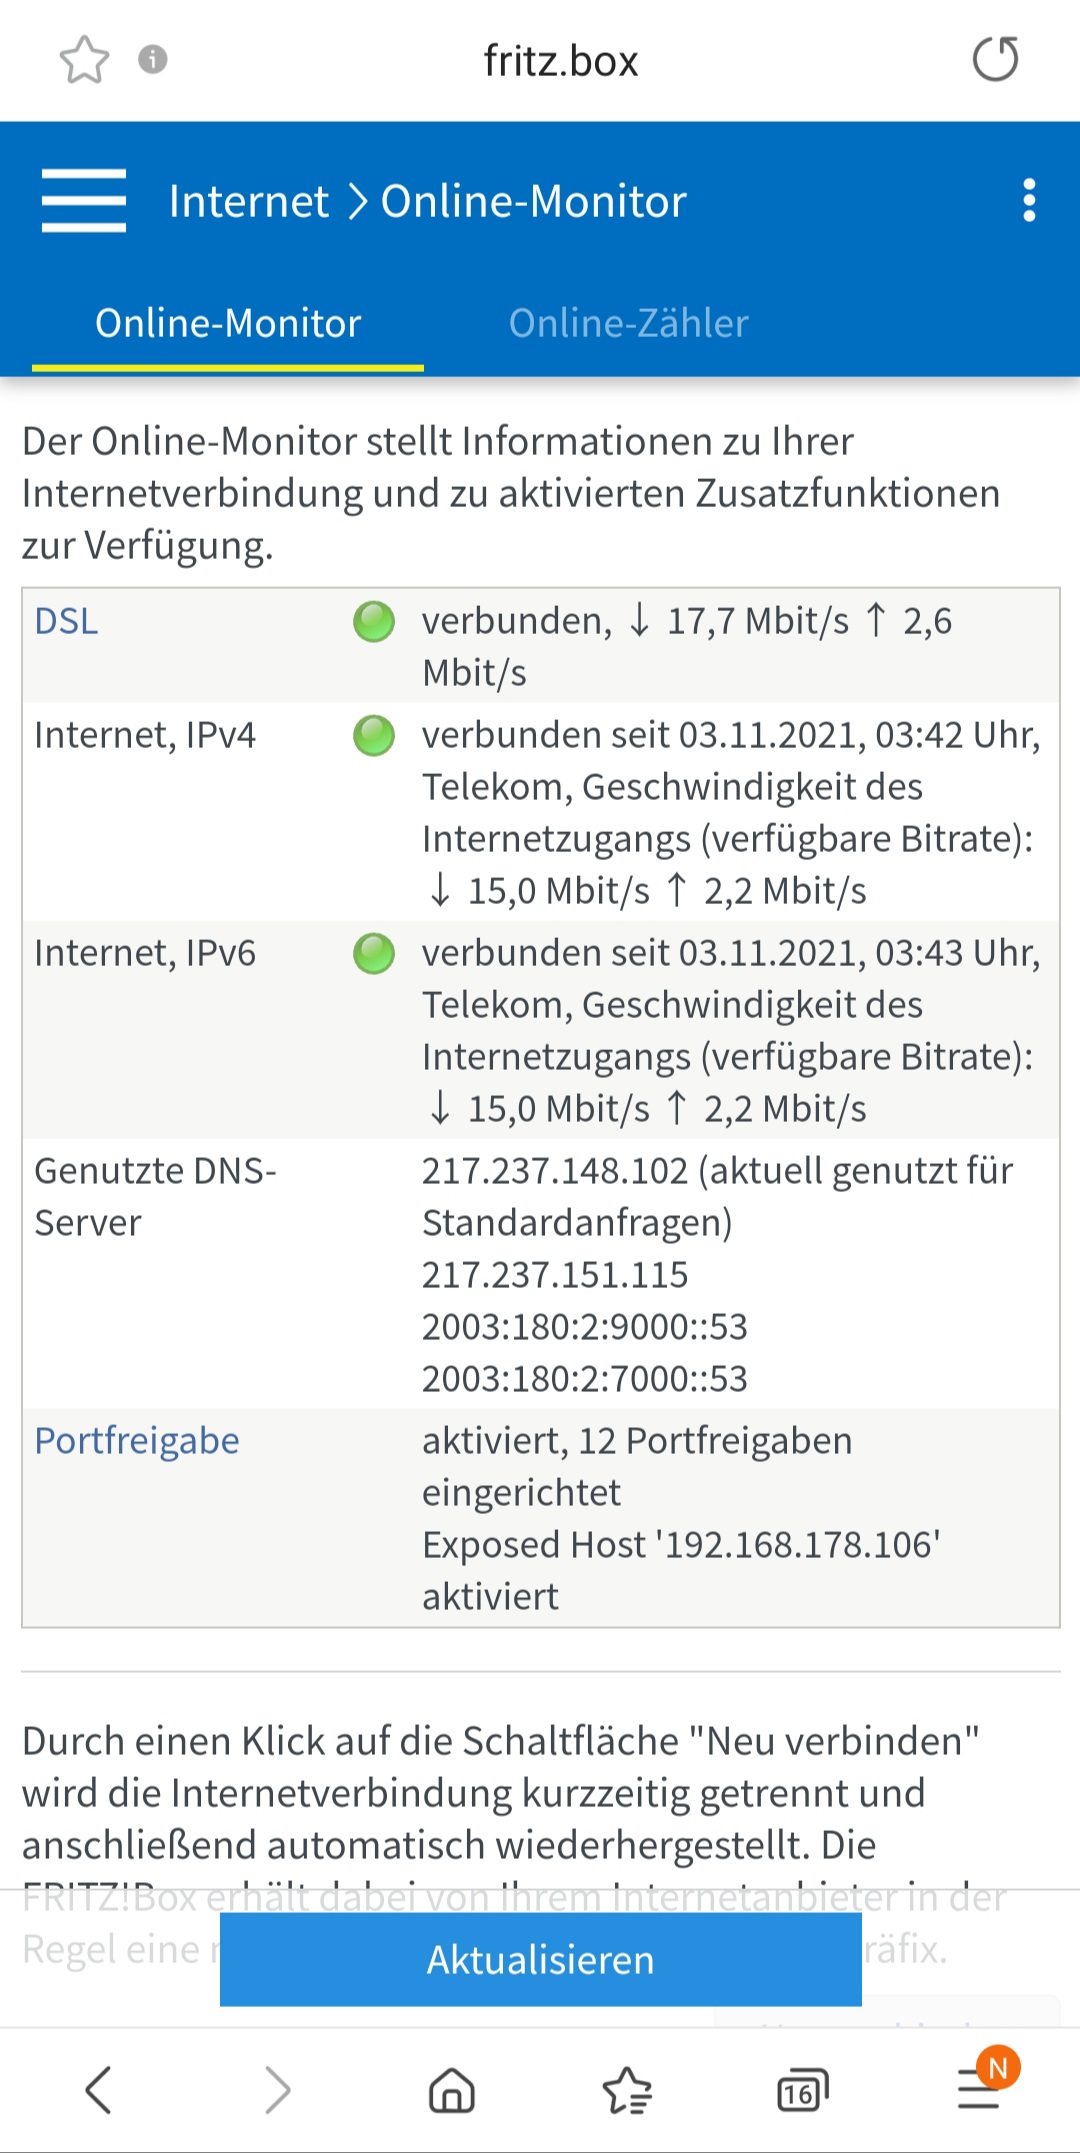Click the Aktualisieren button
This screenshot has width=1080, height=2153.
(541, 1959)
